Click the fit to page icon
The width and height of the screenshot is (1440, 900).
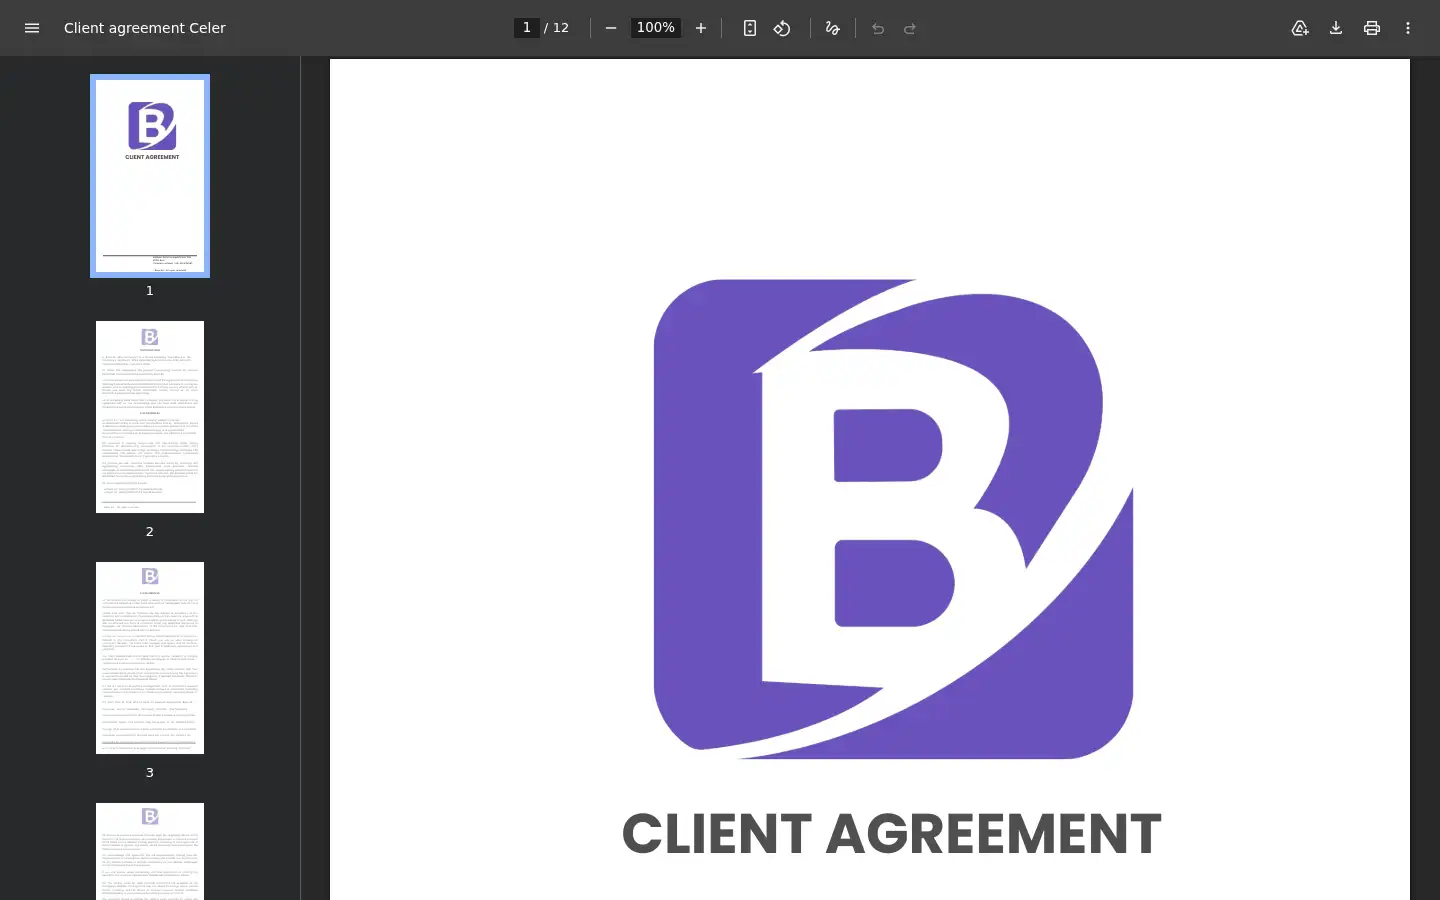point(750,28)
